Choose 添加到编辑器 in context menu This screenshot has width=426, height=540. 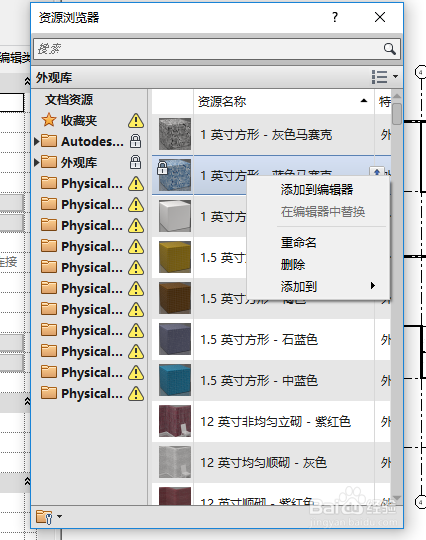point(317,190)
